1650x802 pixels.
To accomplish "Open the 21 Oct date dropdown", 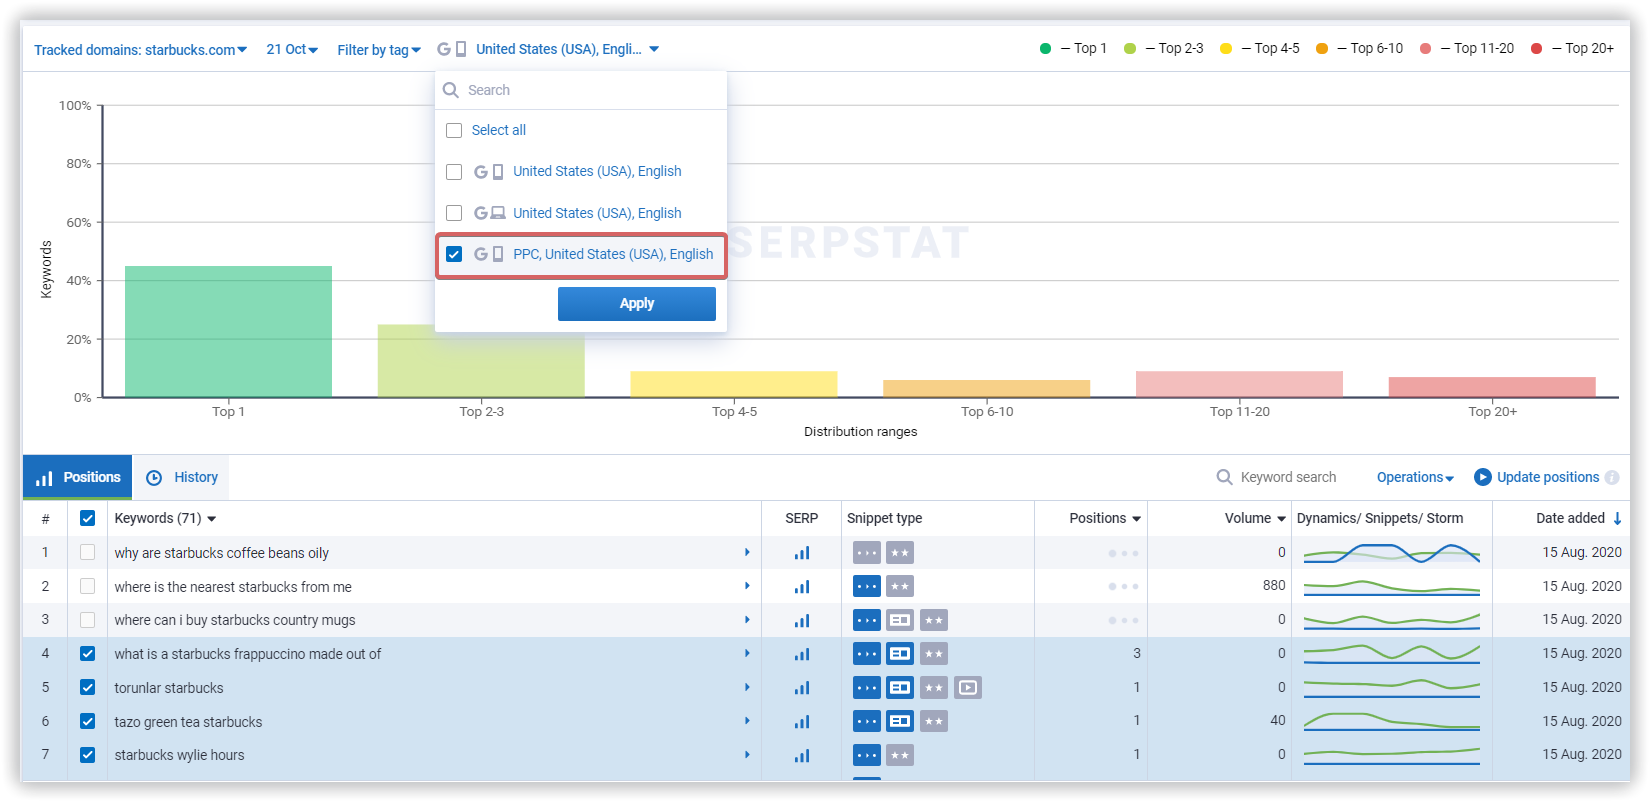I will pyautogui.click(x=292, y=49).
